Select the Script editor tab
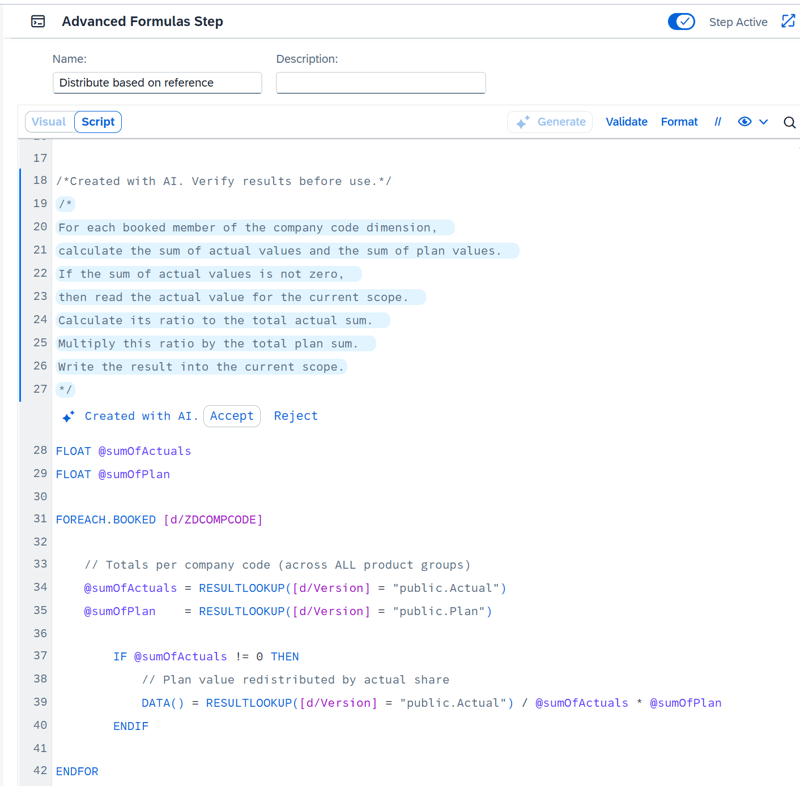The height and width of the screenshot is (786, 800). (x=98, y=122)
